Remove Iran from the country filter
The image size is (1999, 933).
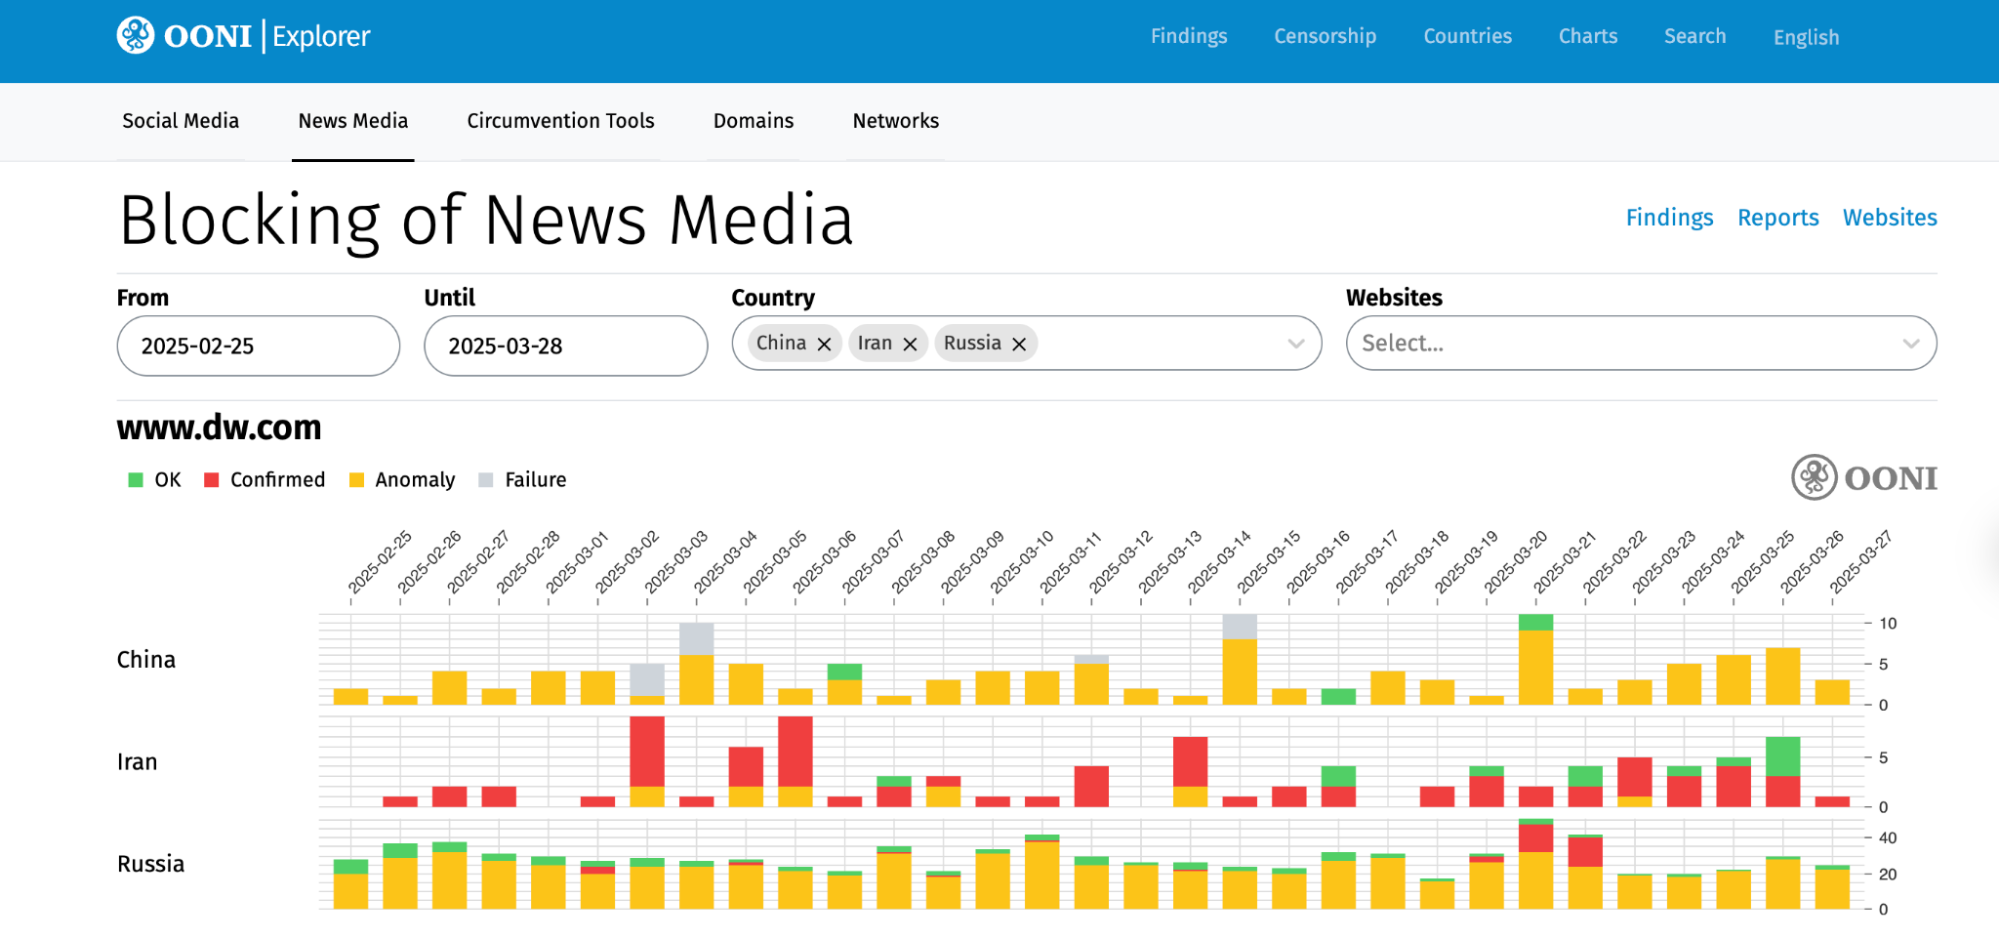(x=910, y=344)
